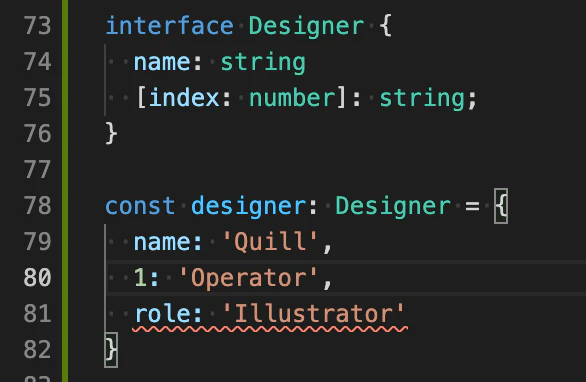This screenshot has width=586, height=382.
Task: Click the 'Designer' name on line 73
Action: coord(306,27)
